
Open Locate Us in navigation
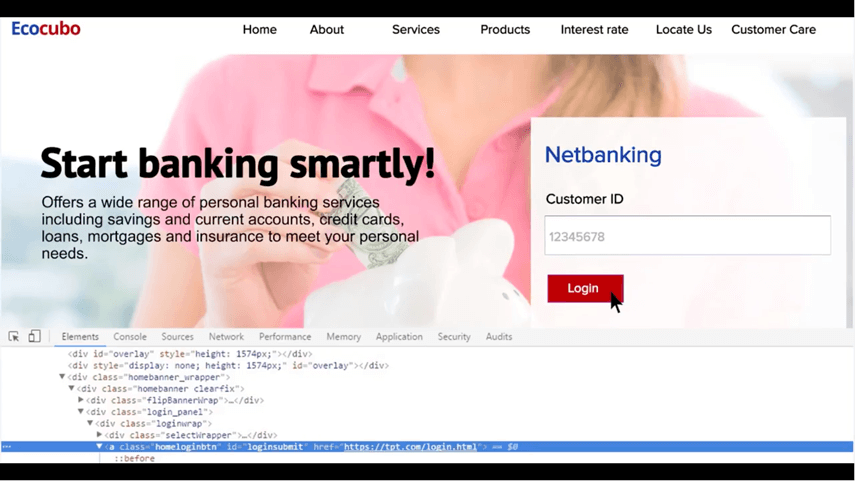(x=684, y=29)
